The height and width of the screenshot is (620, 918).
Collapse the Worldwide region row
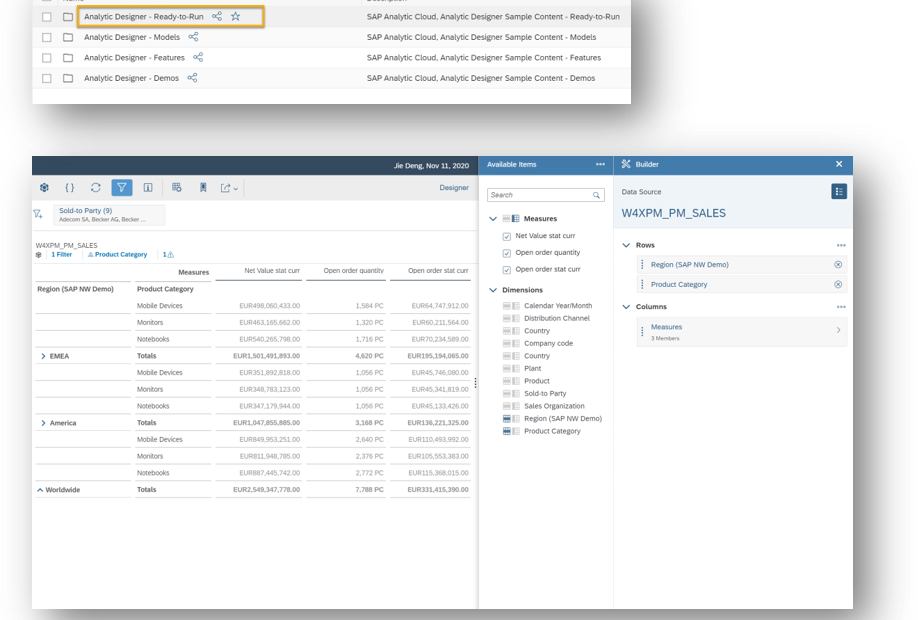(40, 489)
